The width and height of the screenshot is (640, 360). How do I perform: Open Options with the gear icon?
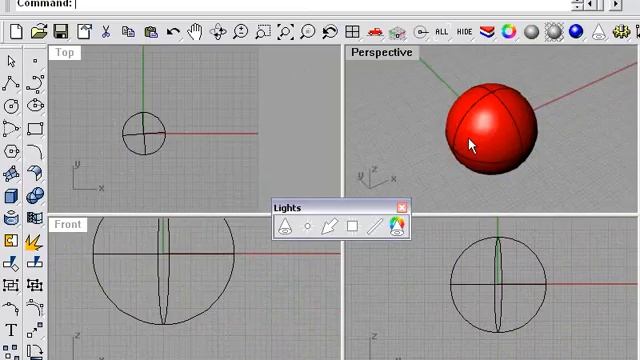[621, 31]
